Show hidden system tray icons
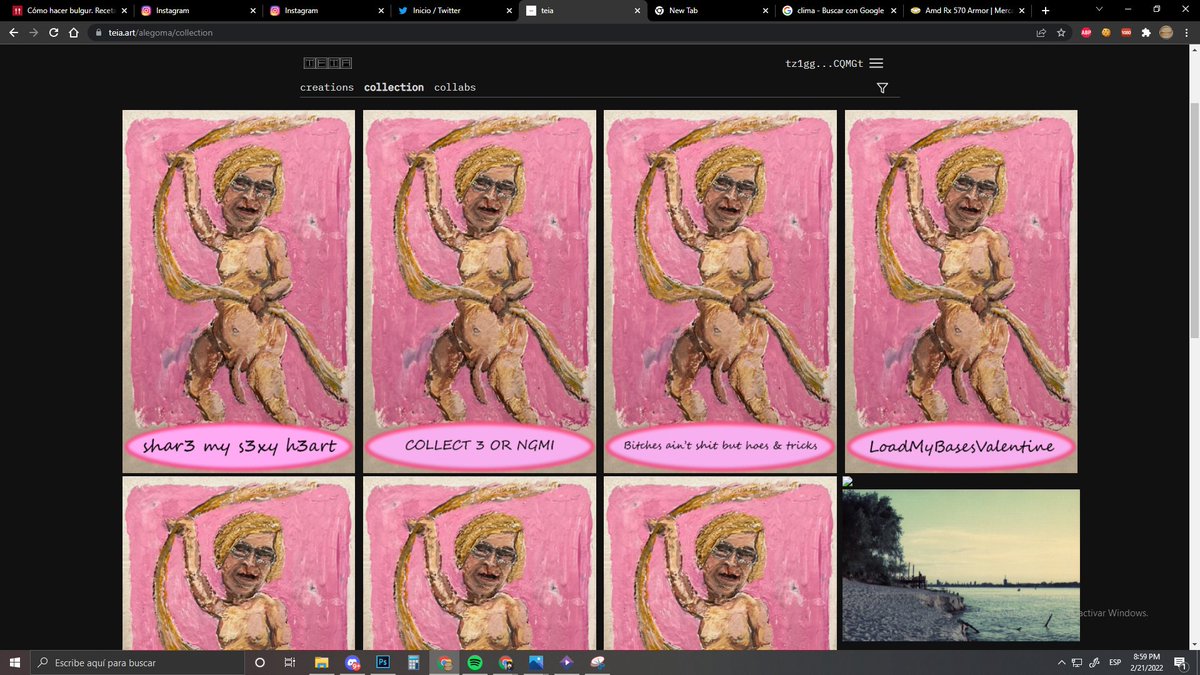The height and width of the screenshot is (675, 1200). (1061, 662)
